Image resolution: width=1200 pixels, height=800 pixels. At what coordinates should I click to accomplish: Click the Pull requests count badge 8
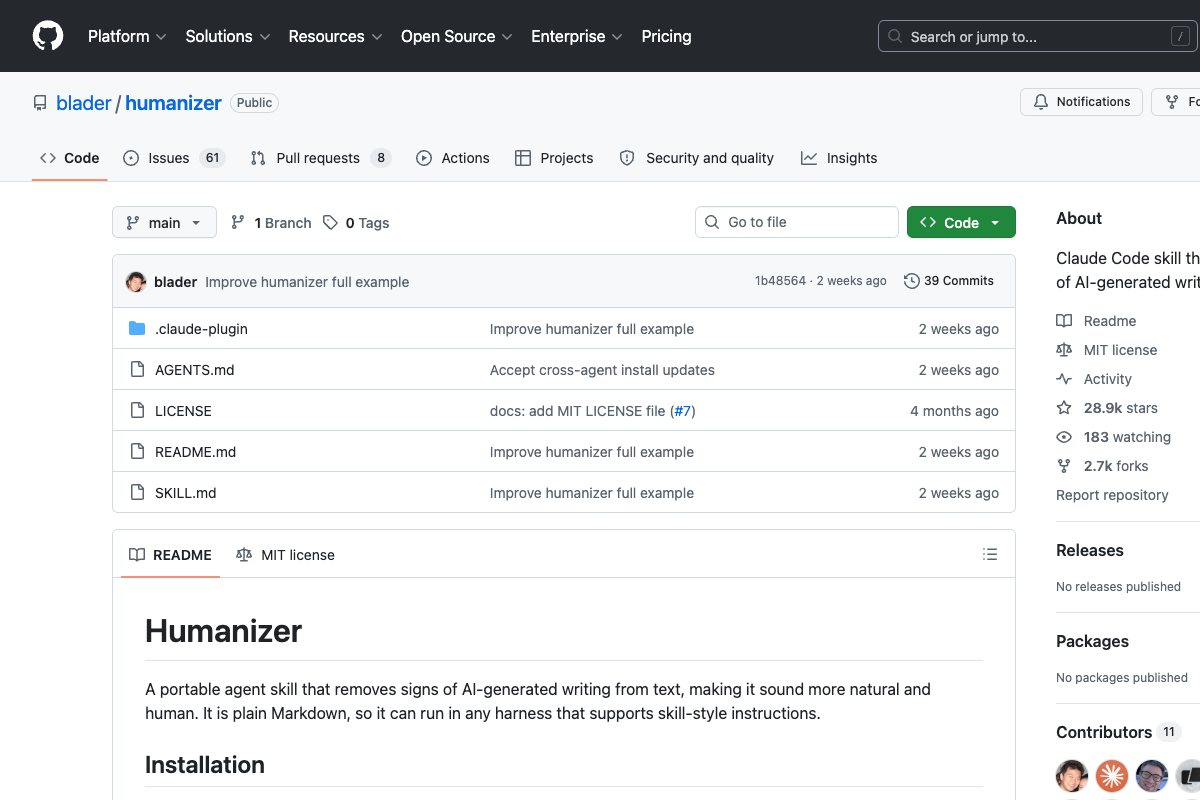point(380,158)
